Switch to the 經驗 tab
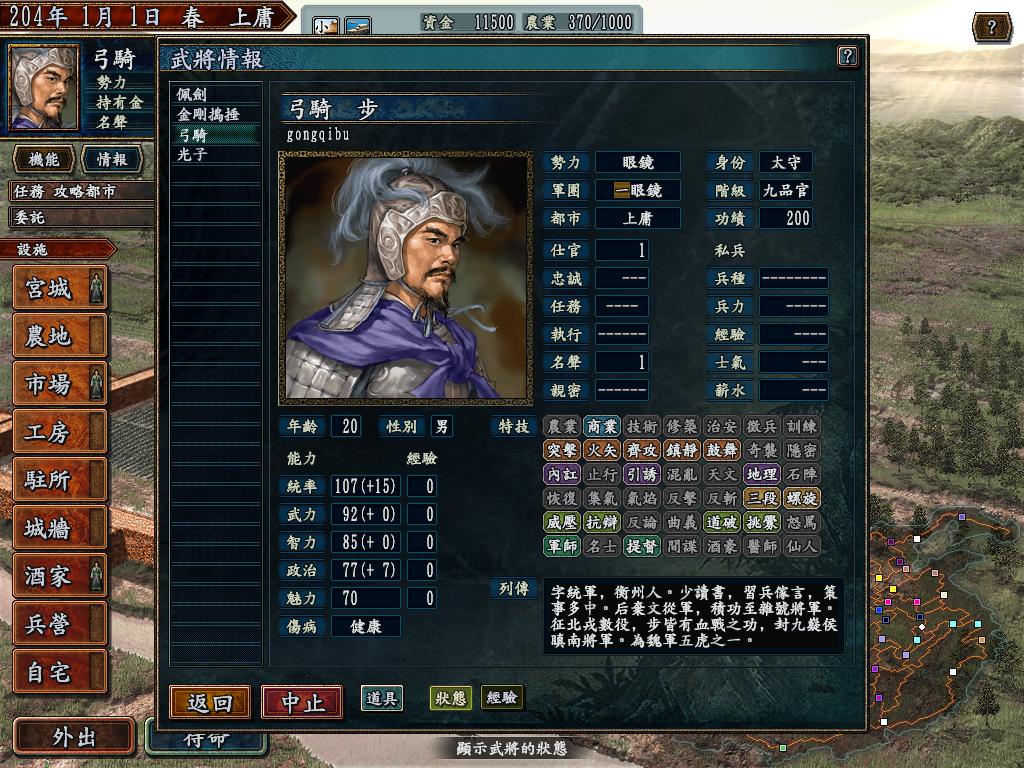 coord(502,697)
